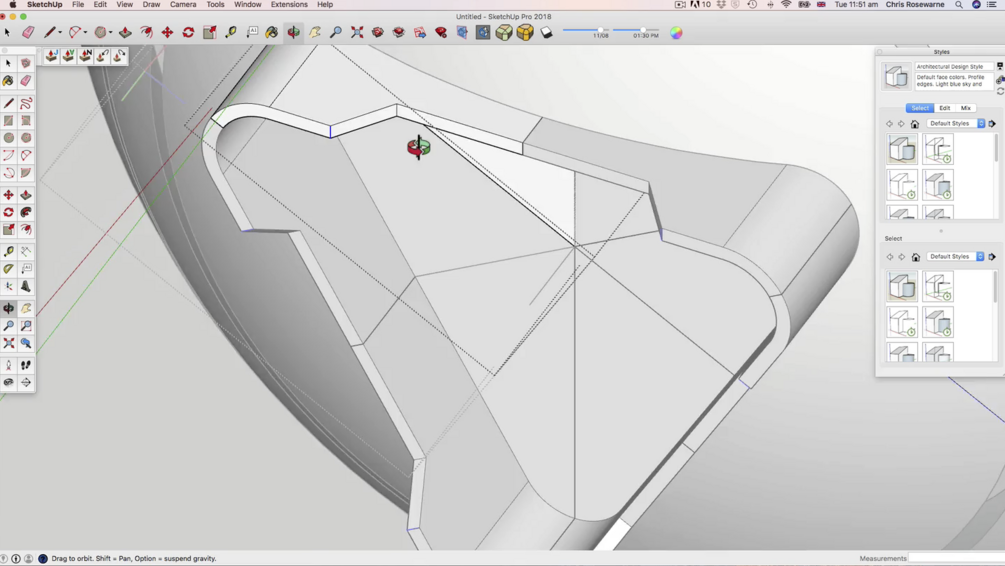Click lower Styles home button
This screenshot has width=1005, height=566.
[x=915, y=257]
